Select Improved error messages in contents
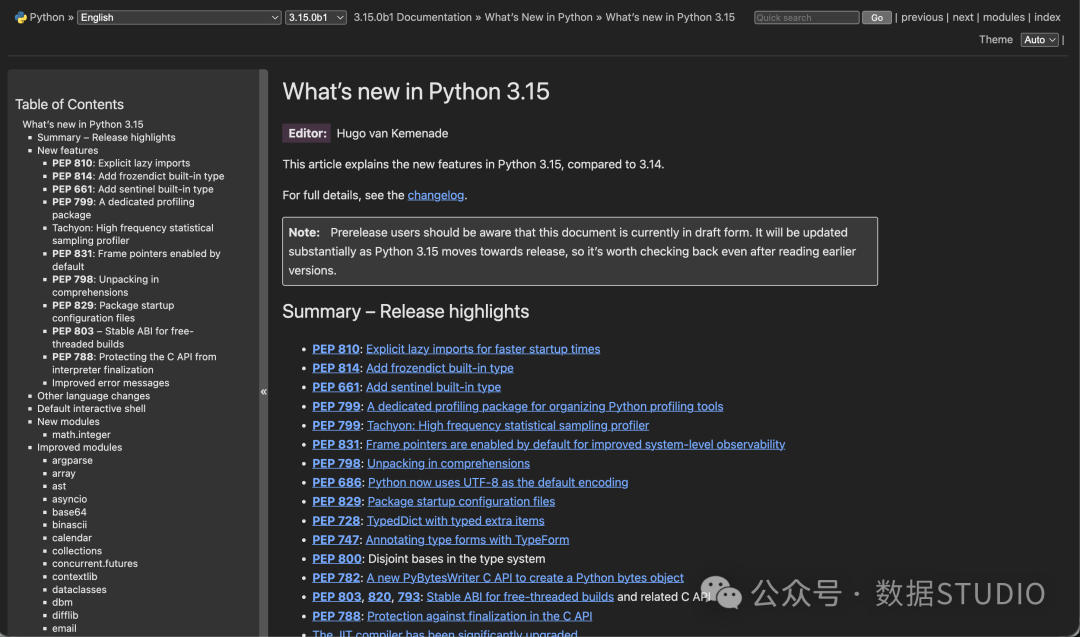This screenshot has height=637, width=1080. (x=111, y=384)
